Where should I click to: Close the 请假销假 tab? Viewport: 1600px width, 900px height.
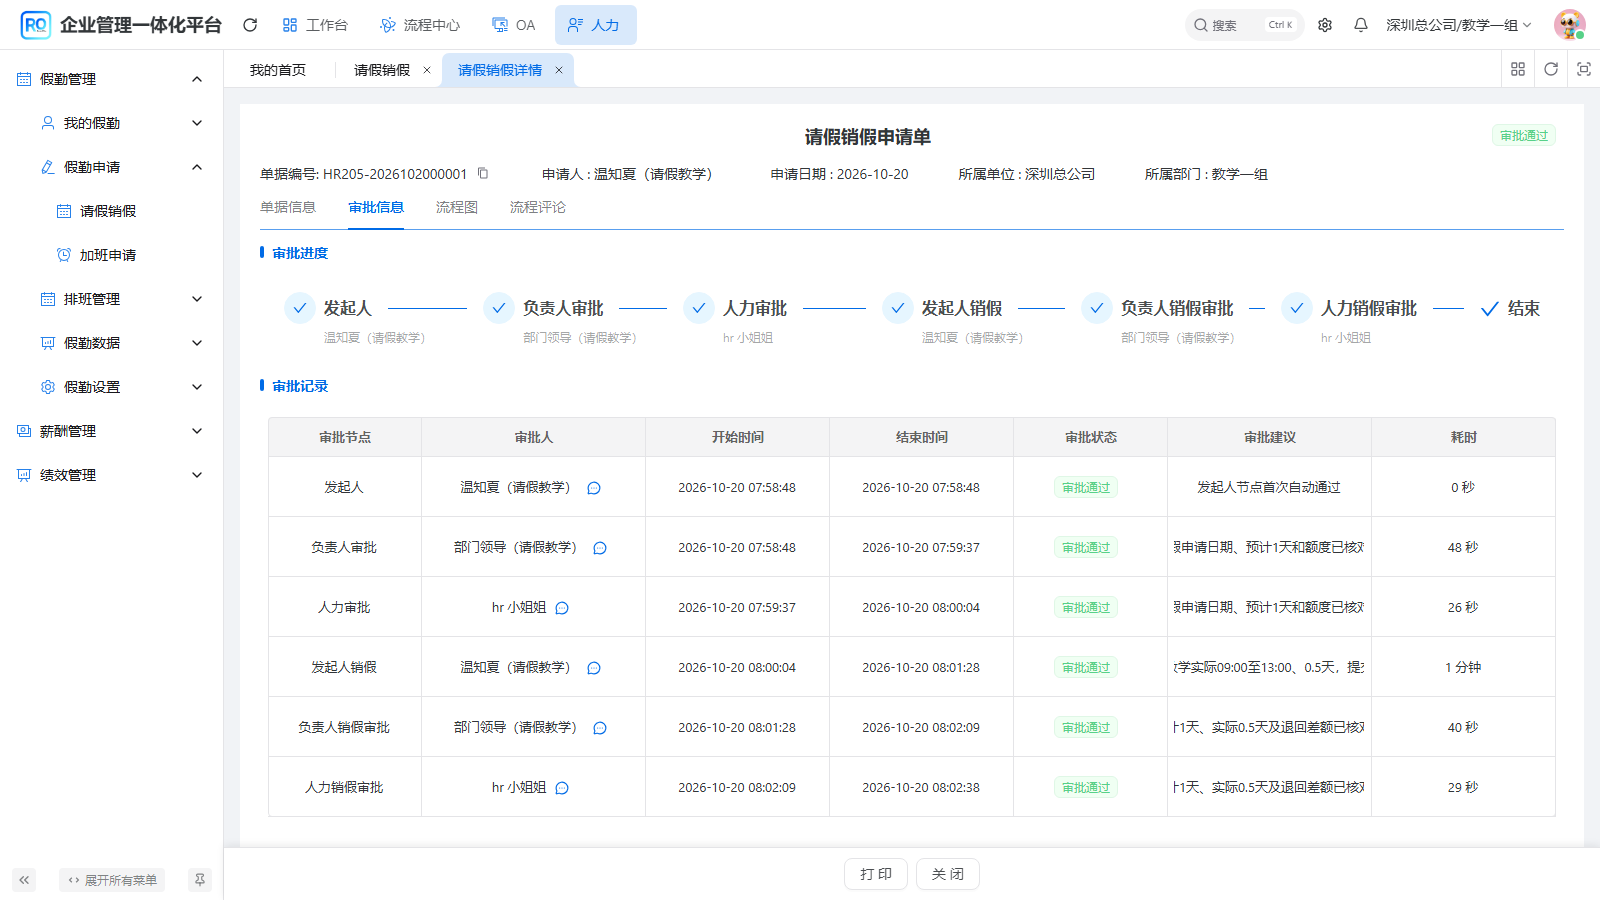click(427, 70)
